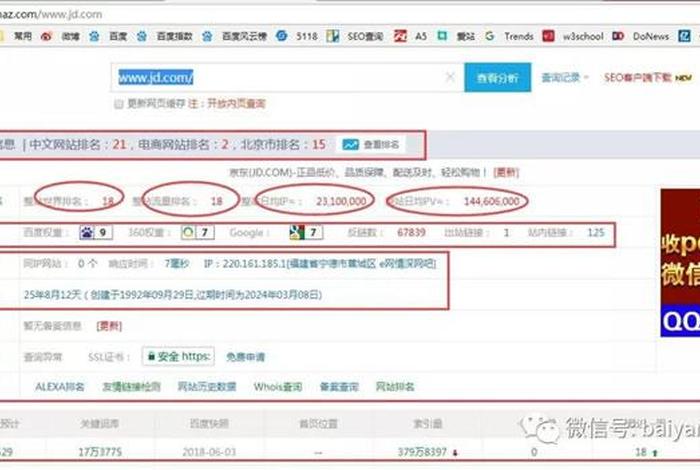
Task: Open the 常用 bookmarks folder
Action: click(16, 37)
